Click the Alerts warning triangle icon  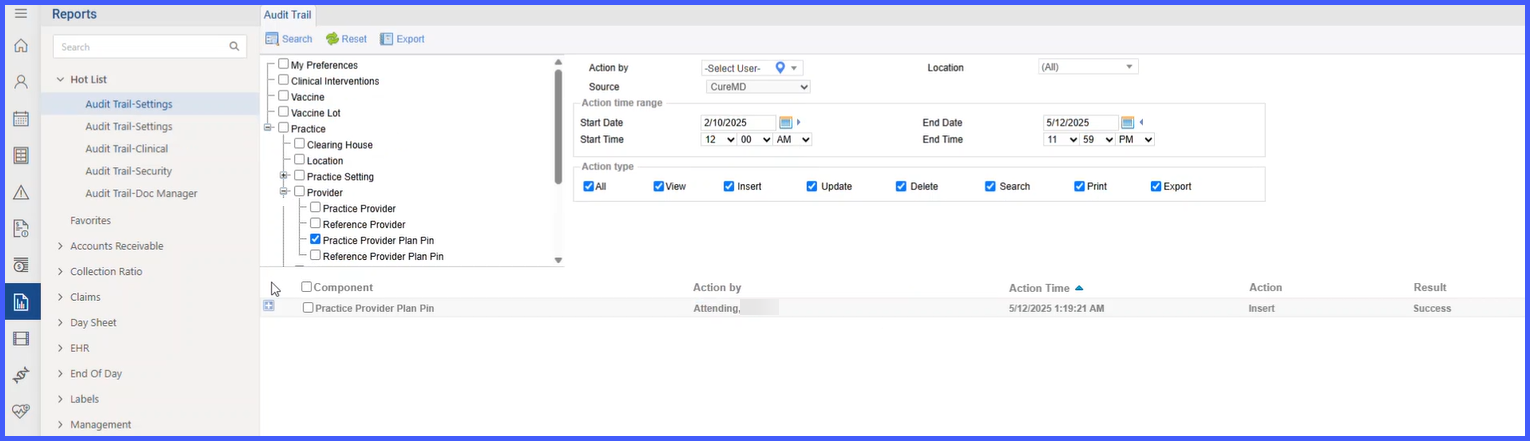pos(21,192)
